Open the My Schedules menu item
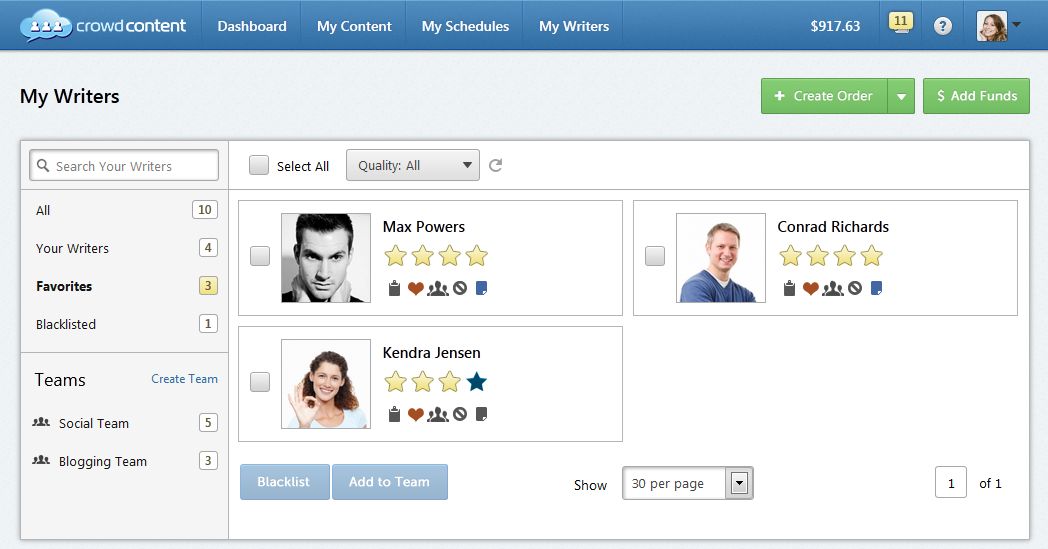1048x549 pixels. [465, 26]
